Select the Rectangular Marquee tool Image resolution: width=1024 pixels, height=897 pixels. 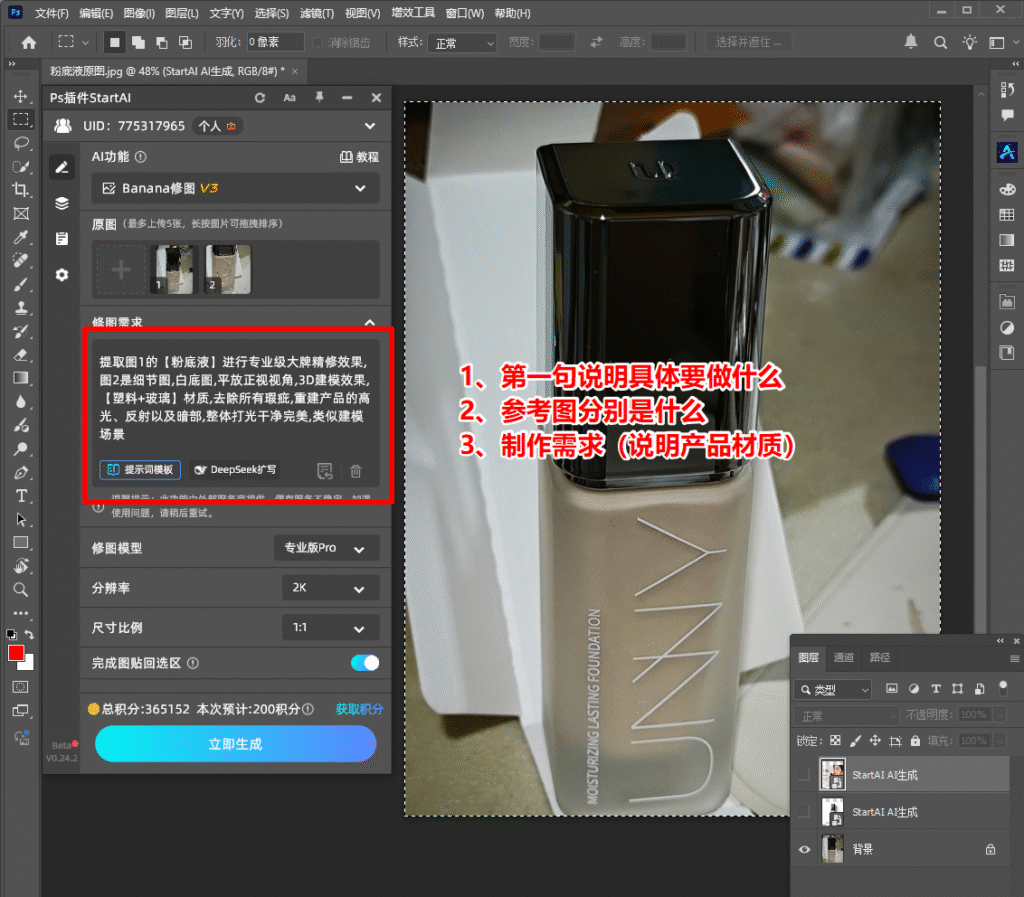(x=20, y=119)
